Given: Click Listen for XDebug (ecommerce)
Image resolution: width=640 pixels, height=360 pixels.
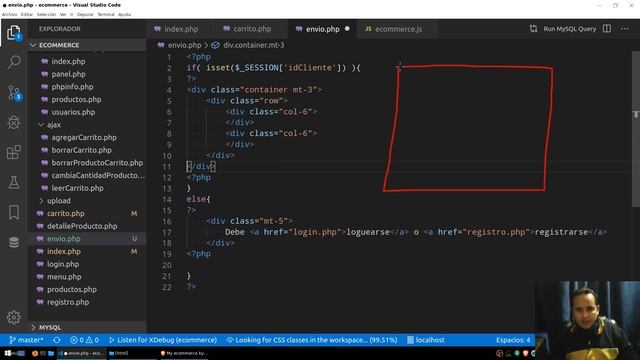Looking at the screenshot, I should point(163,340).
